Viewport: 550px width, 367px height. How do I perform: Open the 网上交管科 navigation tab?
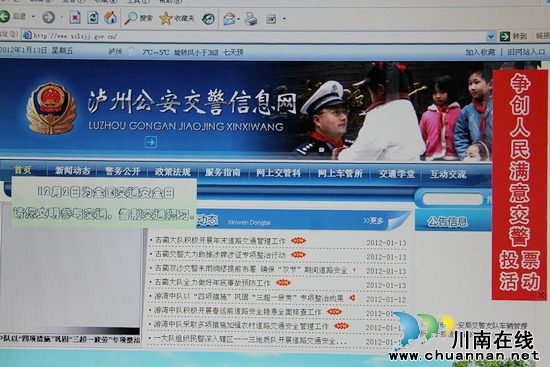279,173
